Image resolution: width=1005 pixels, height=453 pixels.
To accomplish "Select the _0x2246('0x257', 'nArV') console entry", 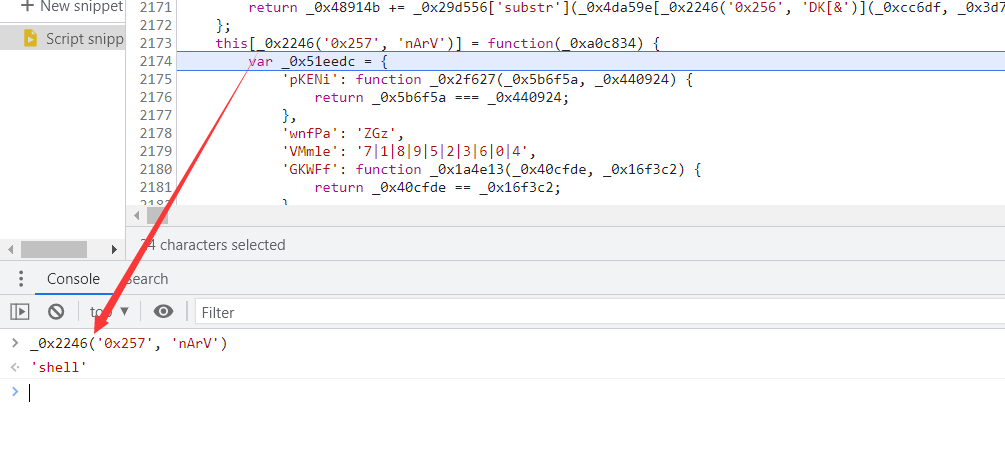I will [128, 344].
